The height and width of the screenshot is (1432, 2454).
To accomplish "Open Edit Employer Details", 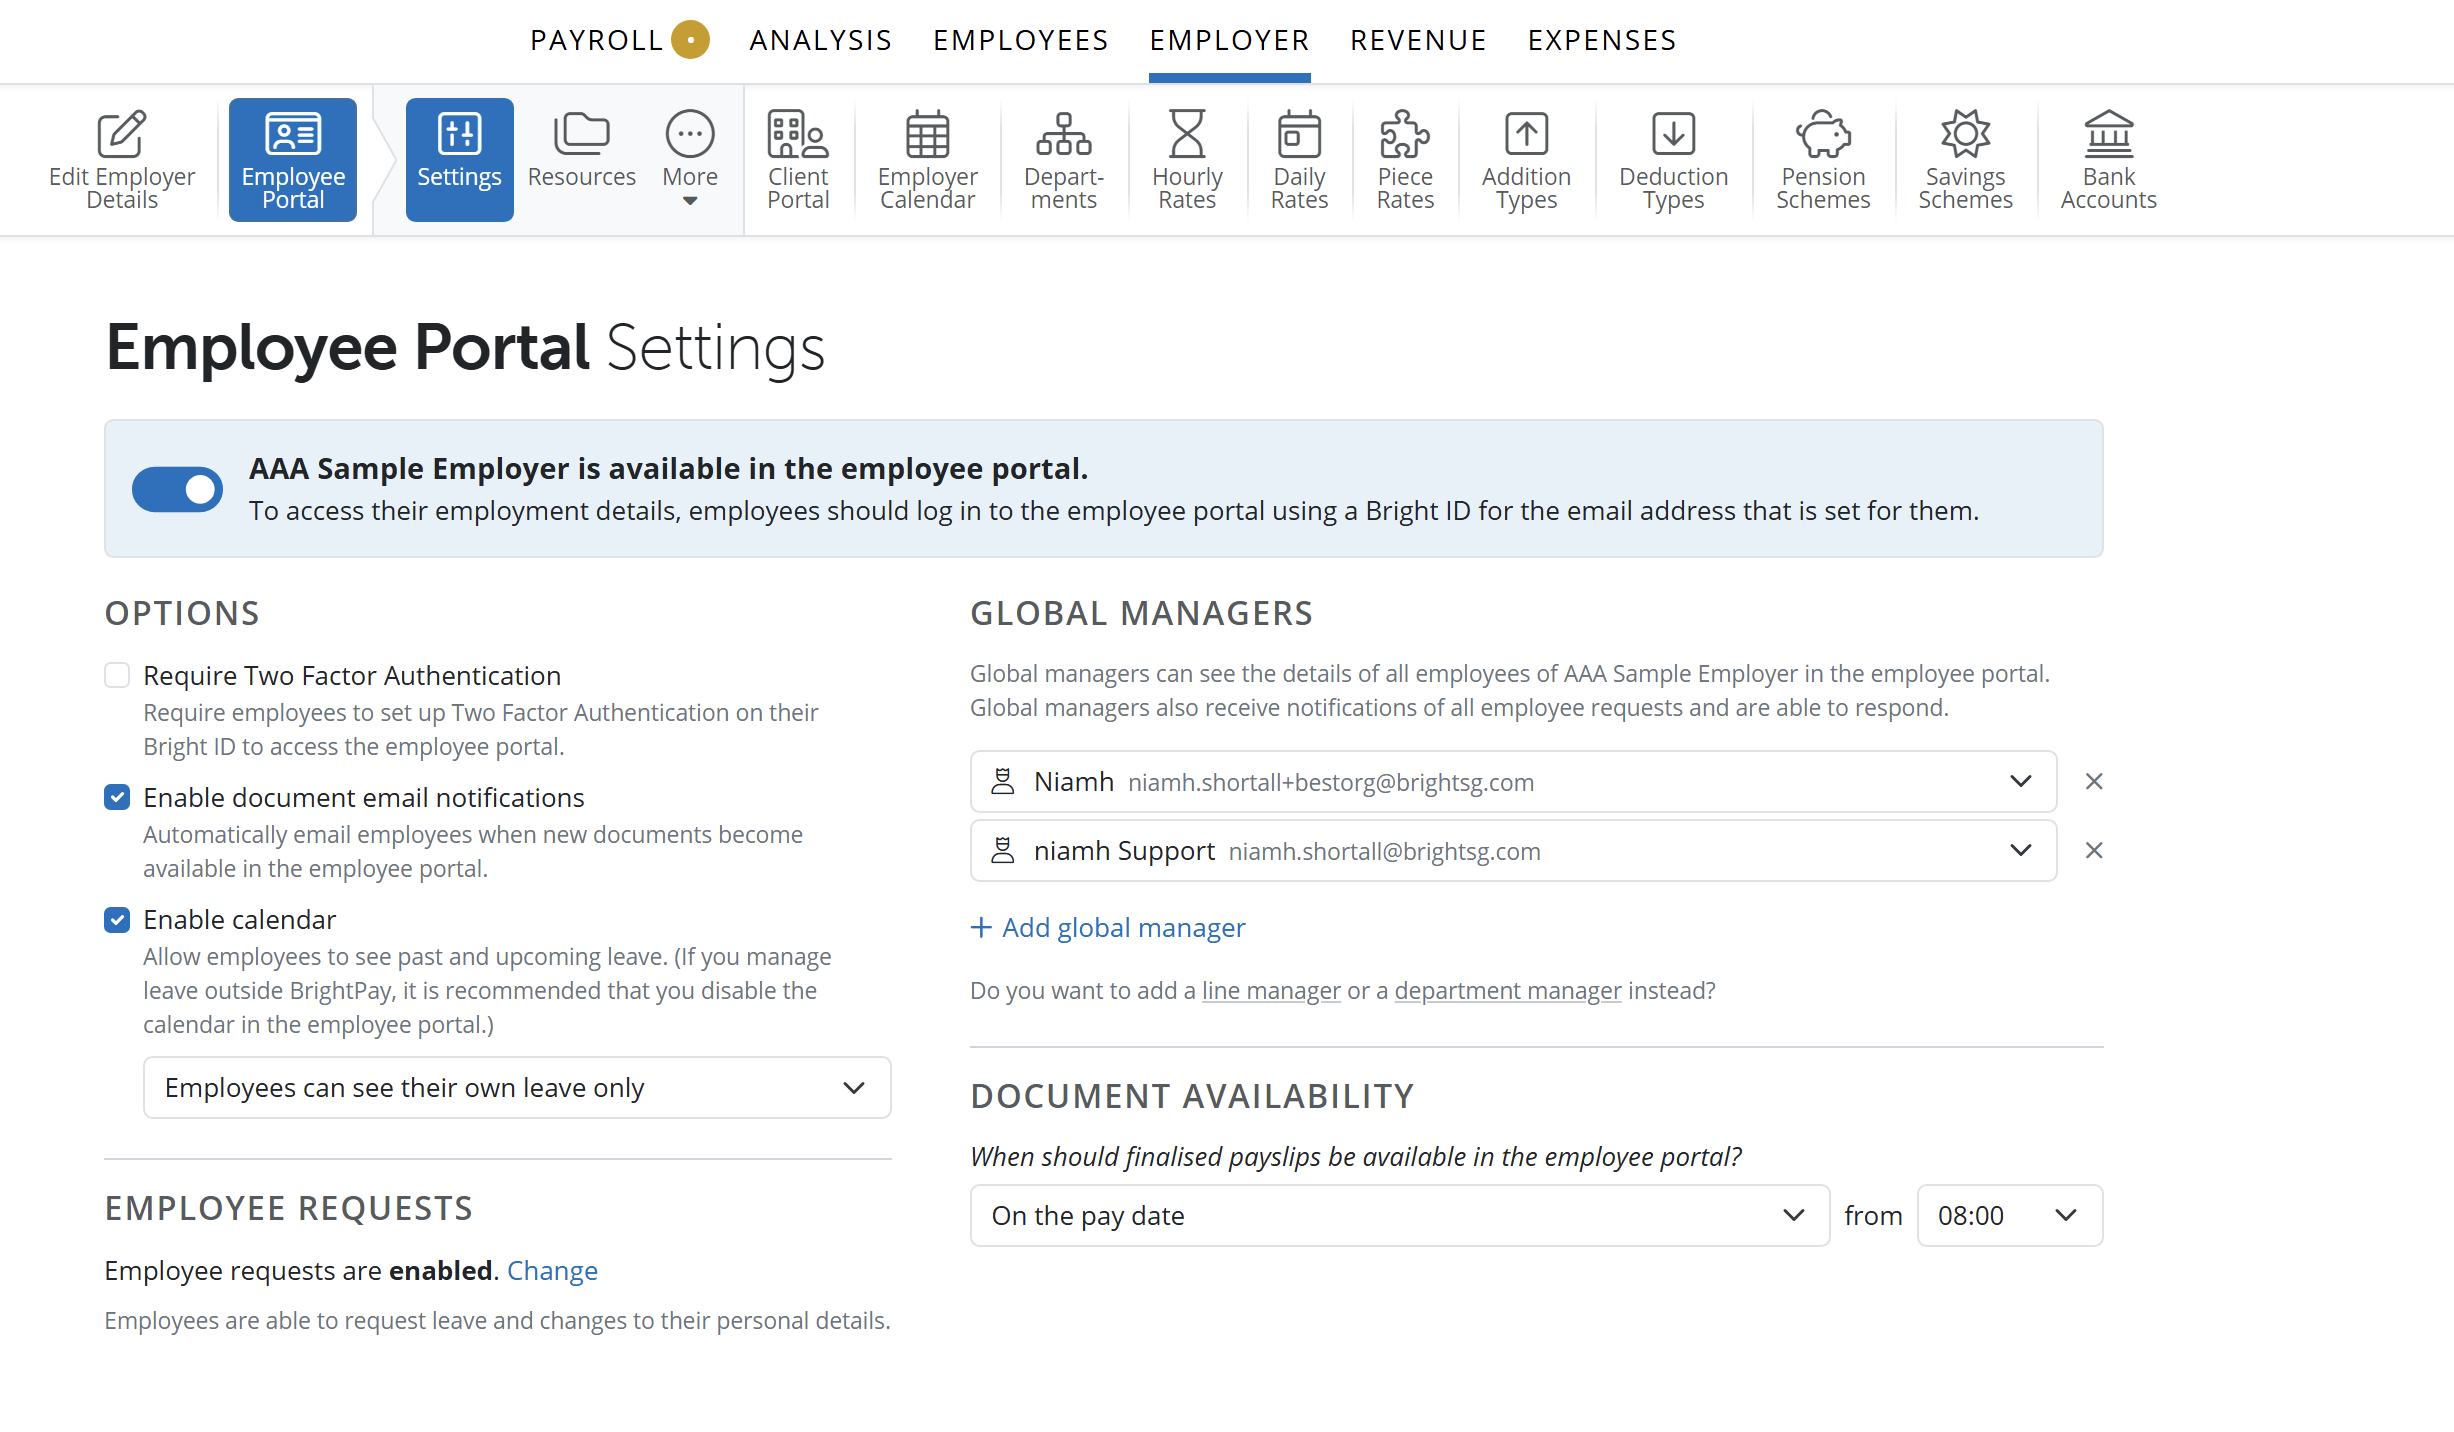I will (x=122, y=160).
